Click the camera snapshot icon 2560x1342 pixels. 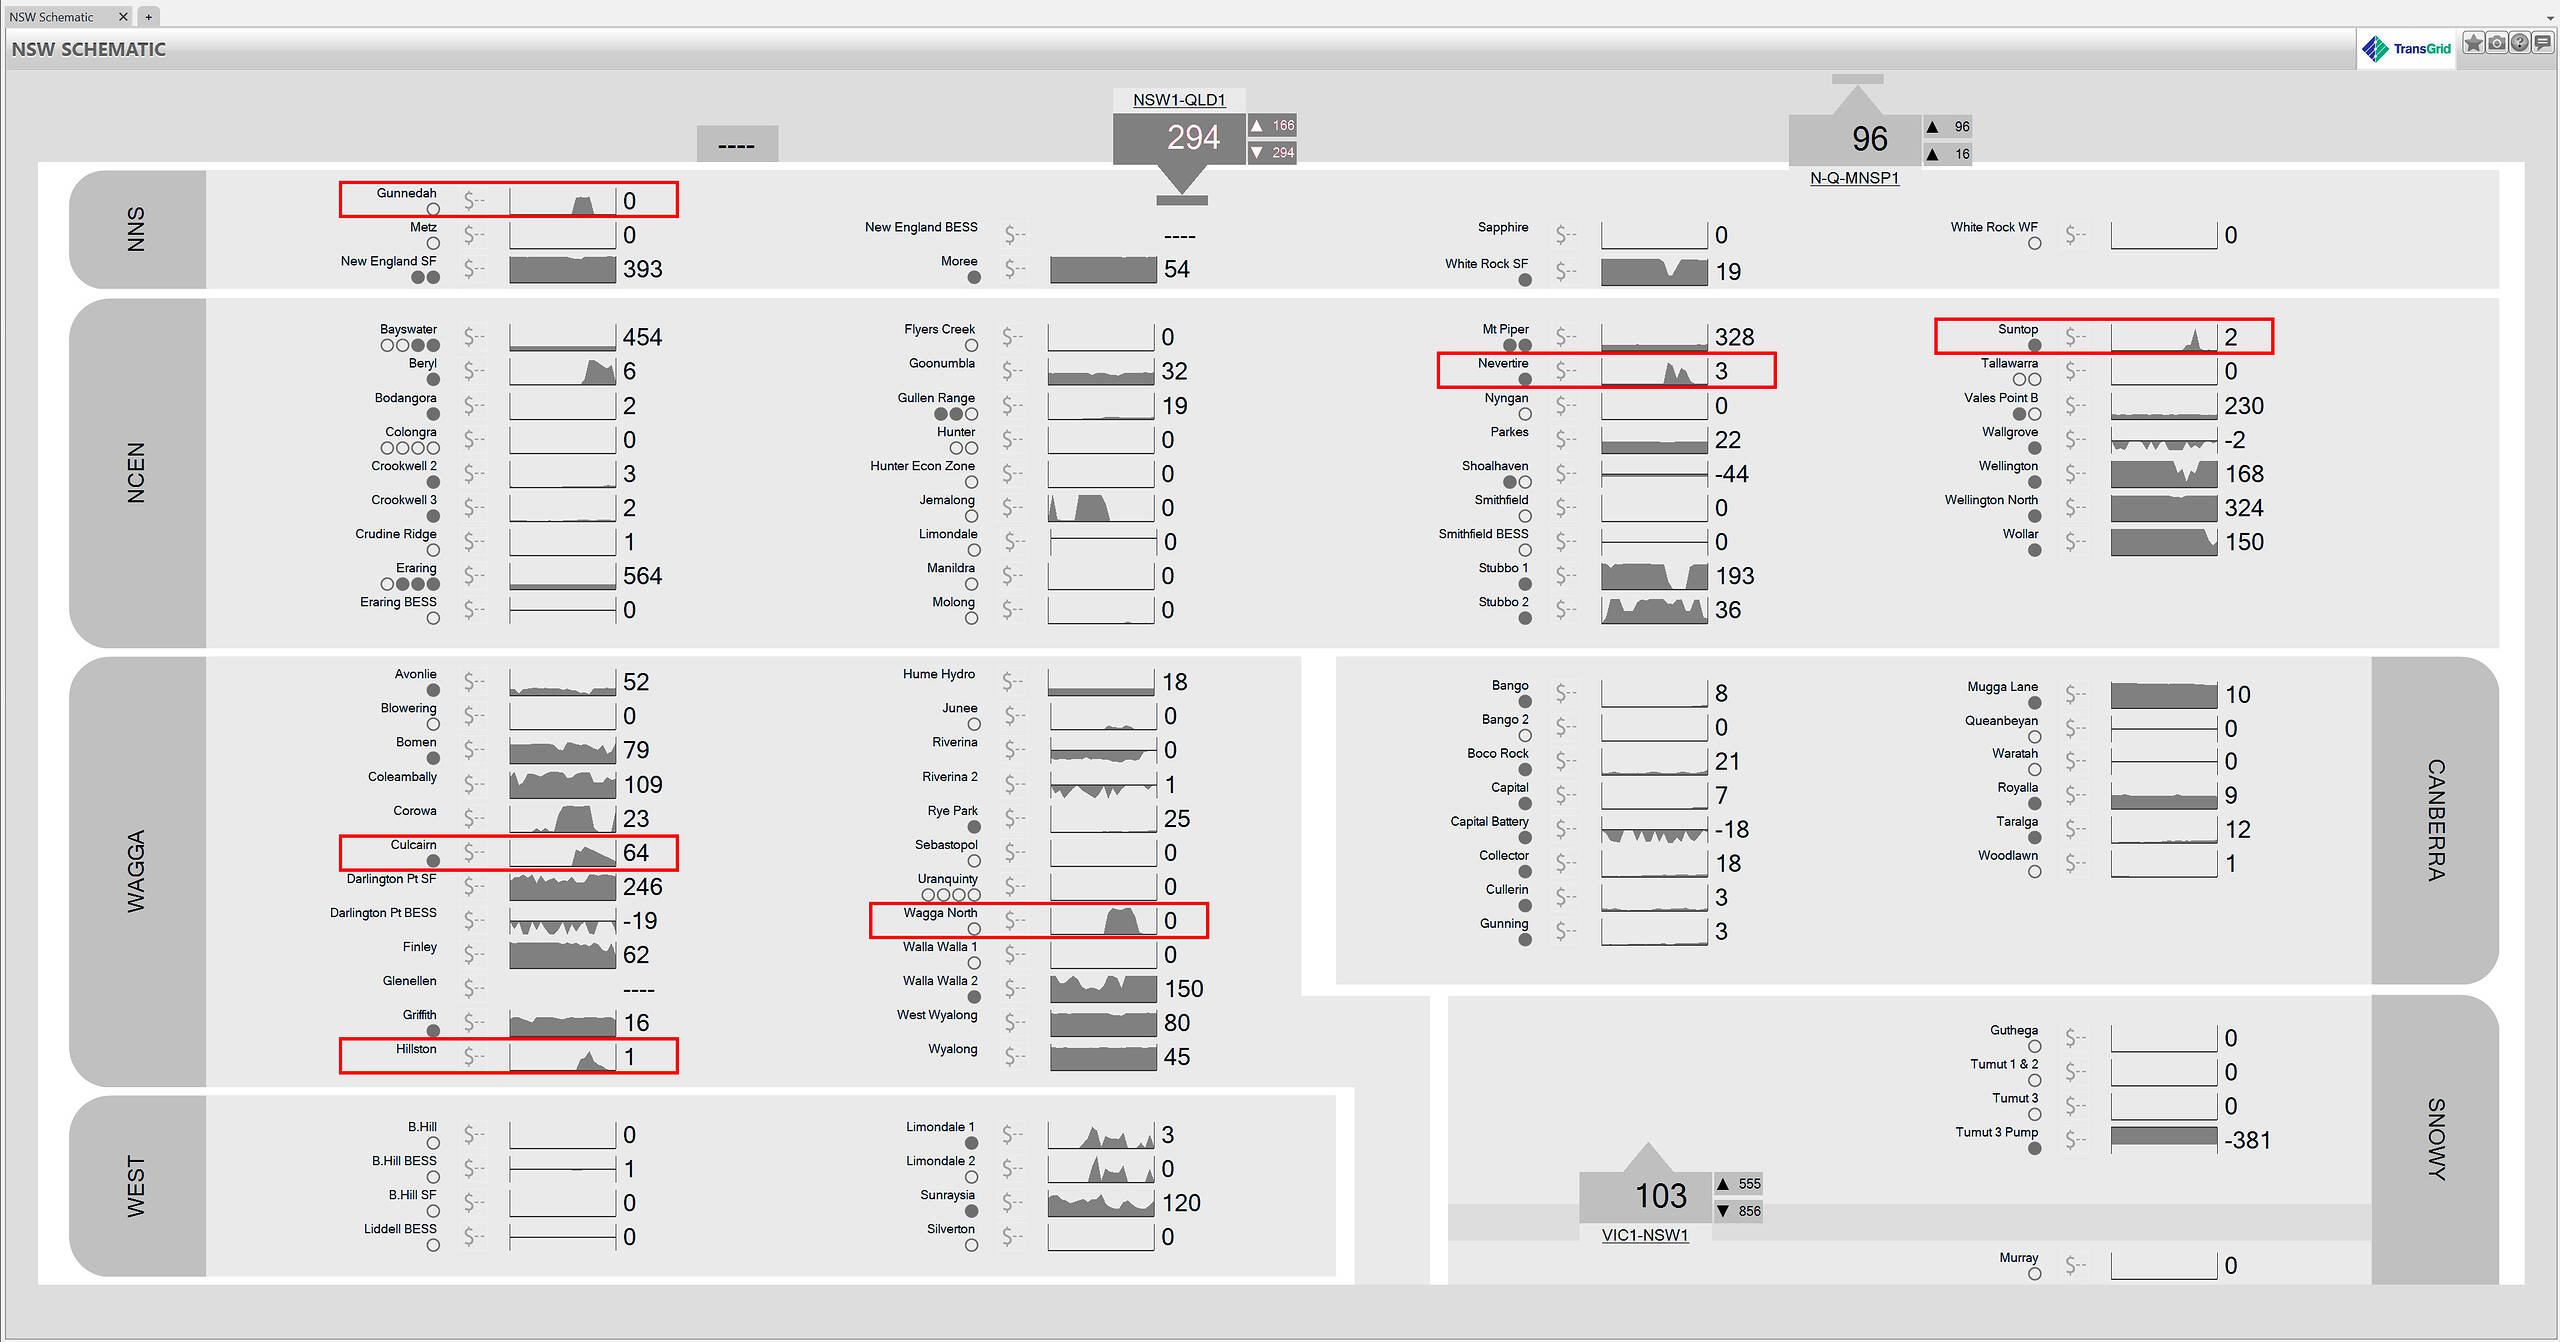click(2497, 43)
